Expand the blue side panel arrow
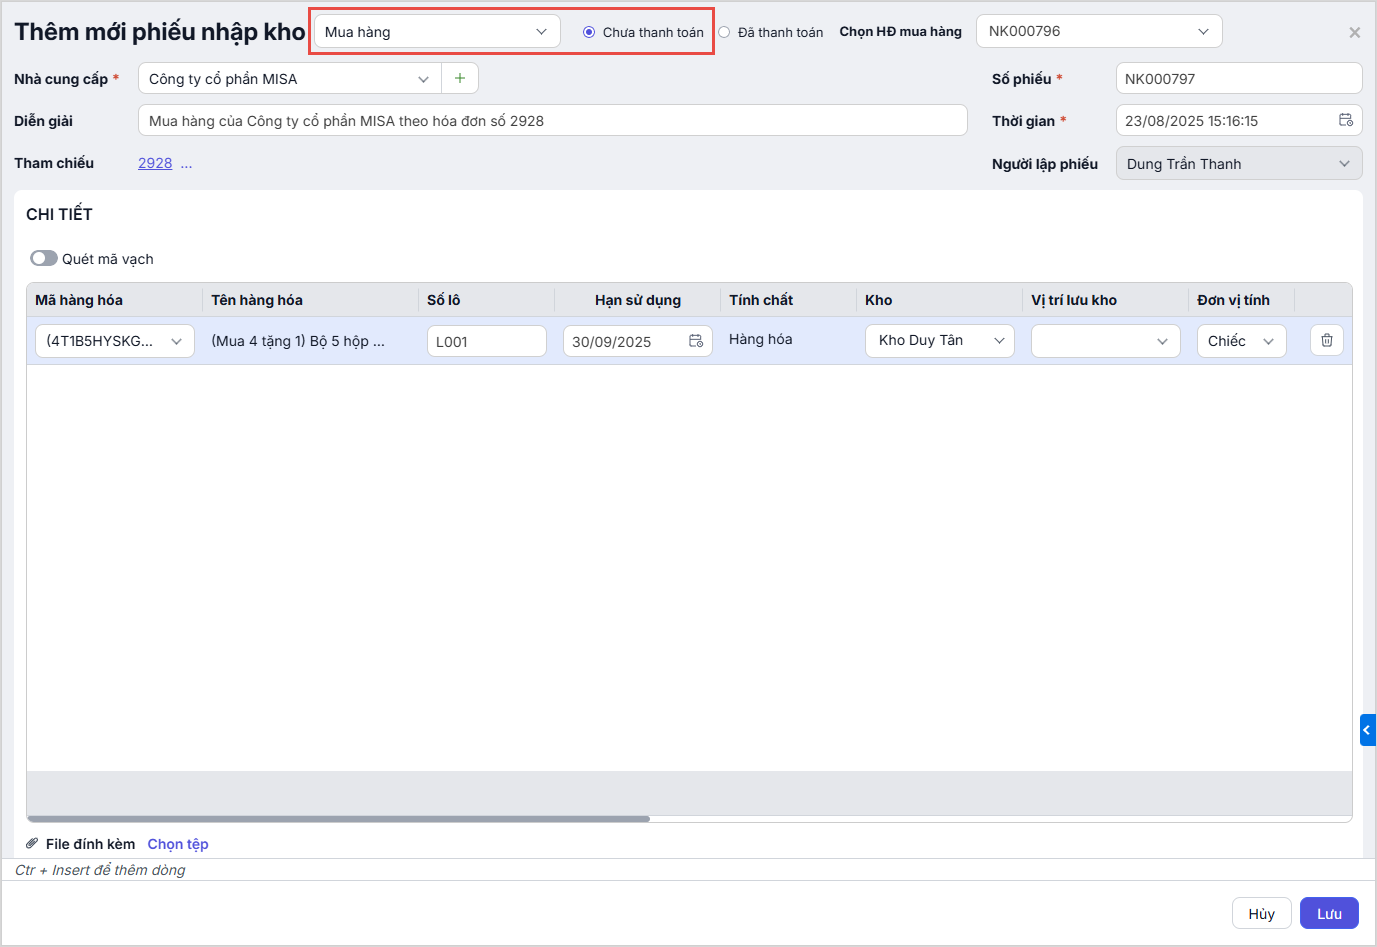Viewport: 1377px width, 947px height. click(x=1367, y=730)
